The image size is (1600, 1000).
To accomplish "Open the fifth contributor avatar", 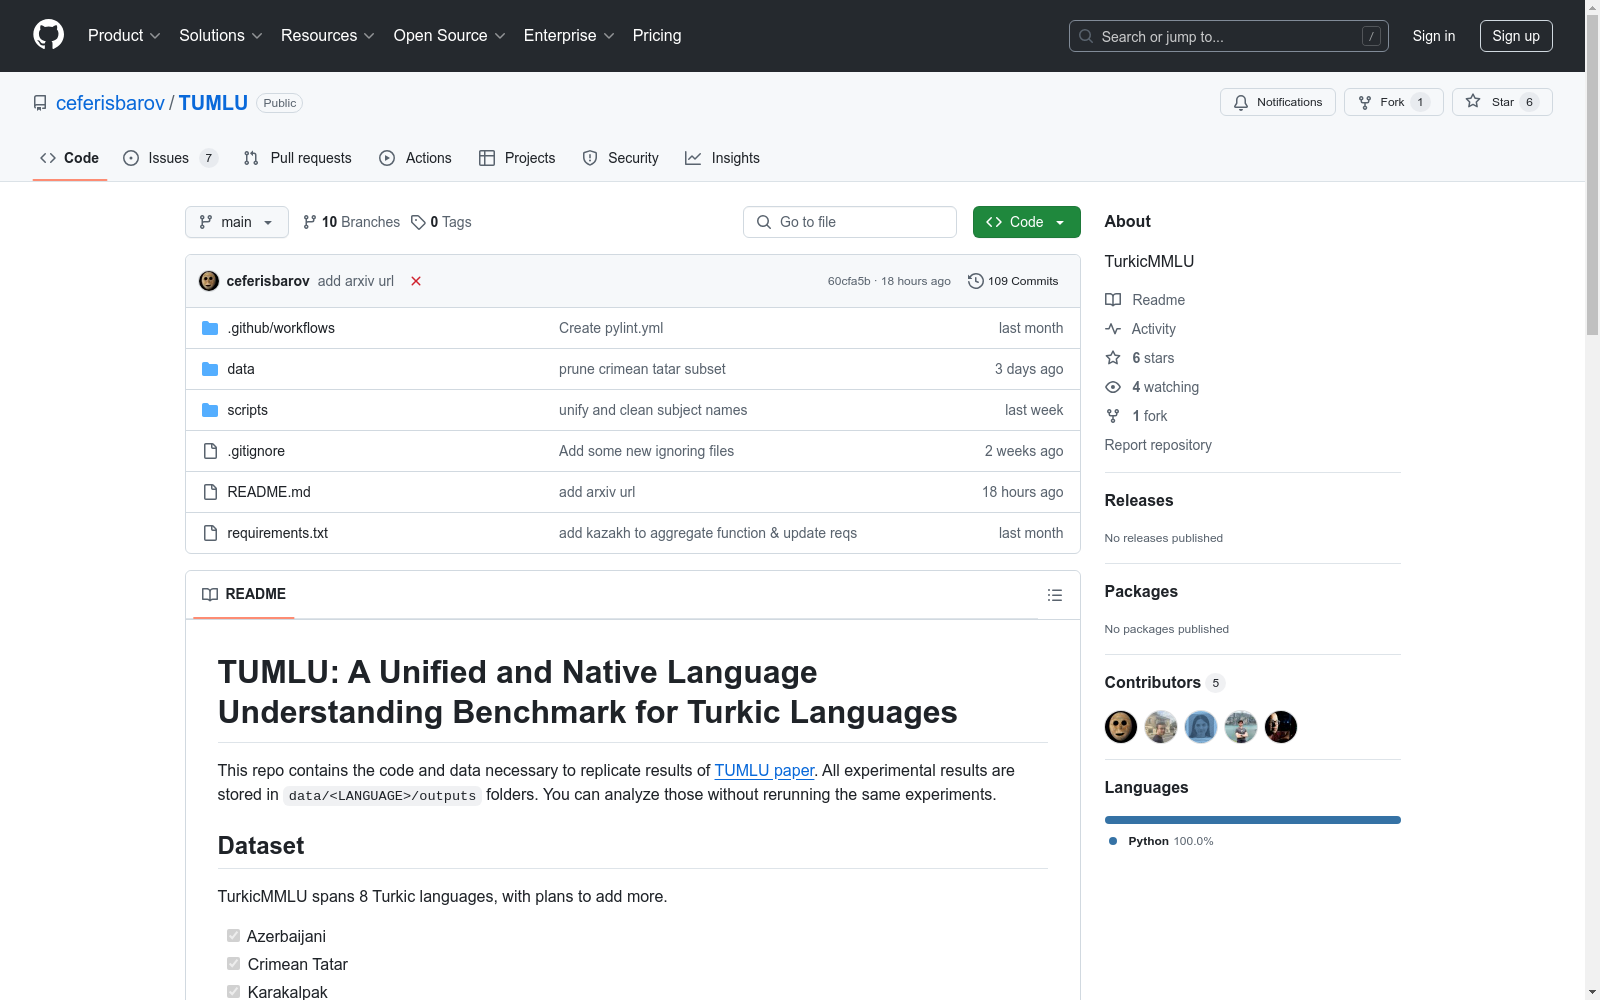I will point(1281,727).
